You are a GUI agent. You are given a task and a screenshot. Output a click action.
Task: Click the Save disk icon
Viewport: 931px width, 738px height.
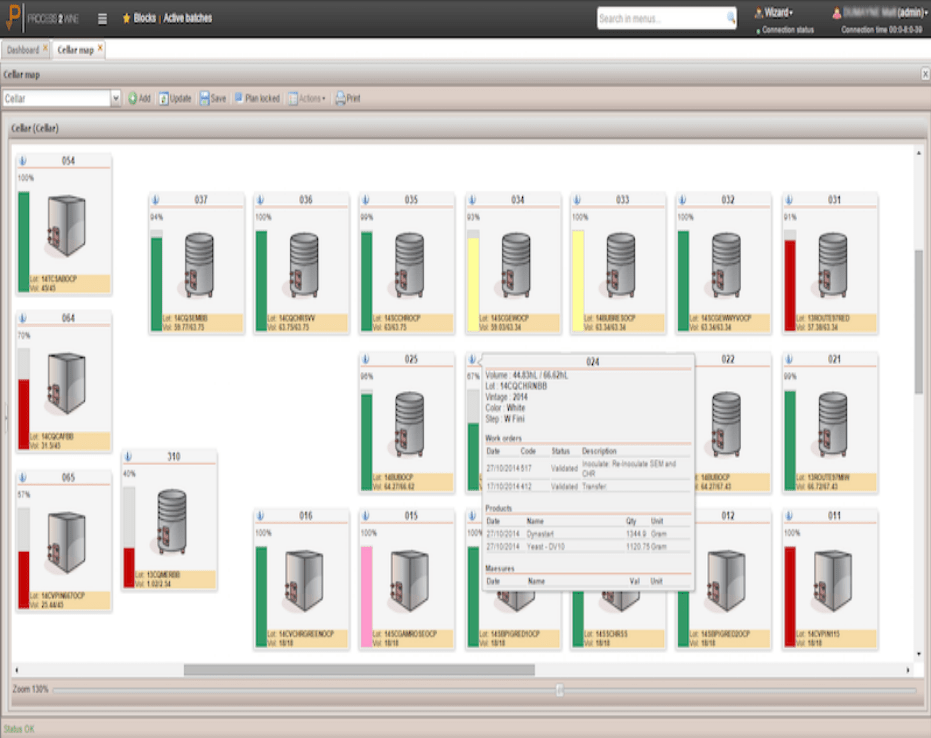tap(205, 99)
